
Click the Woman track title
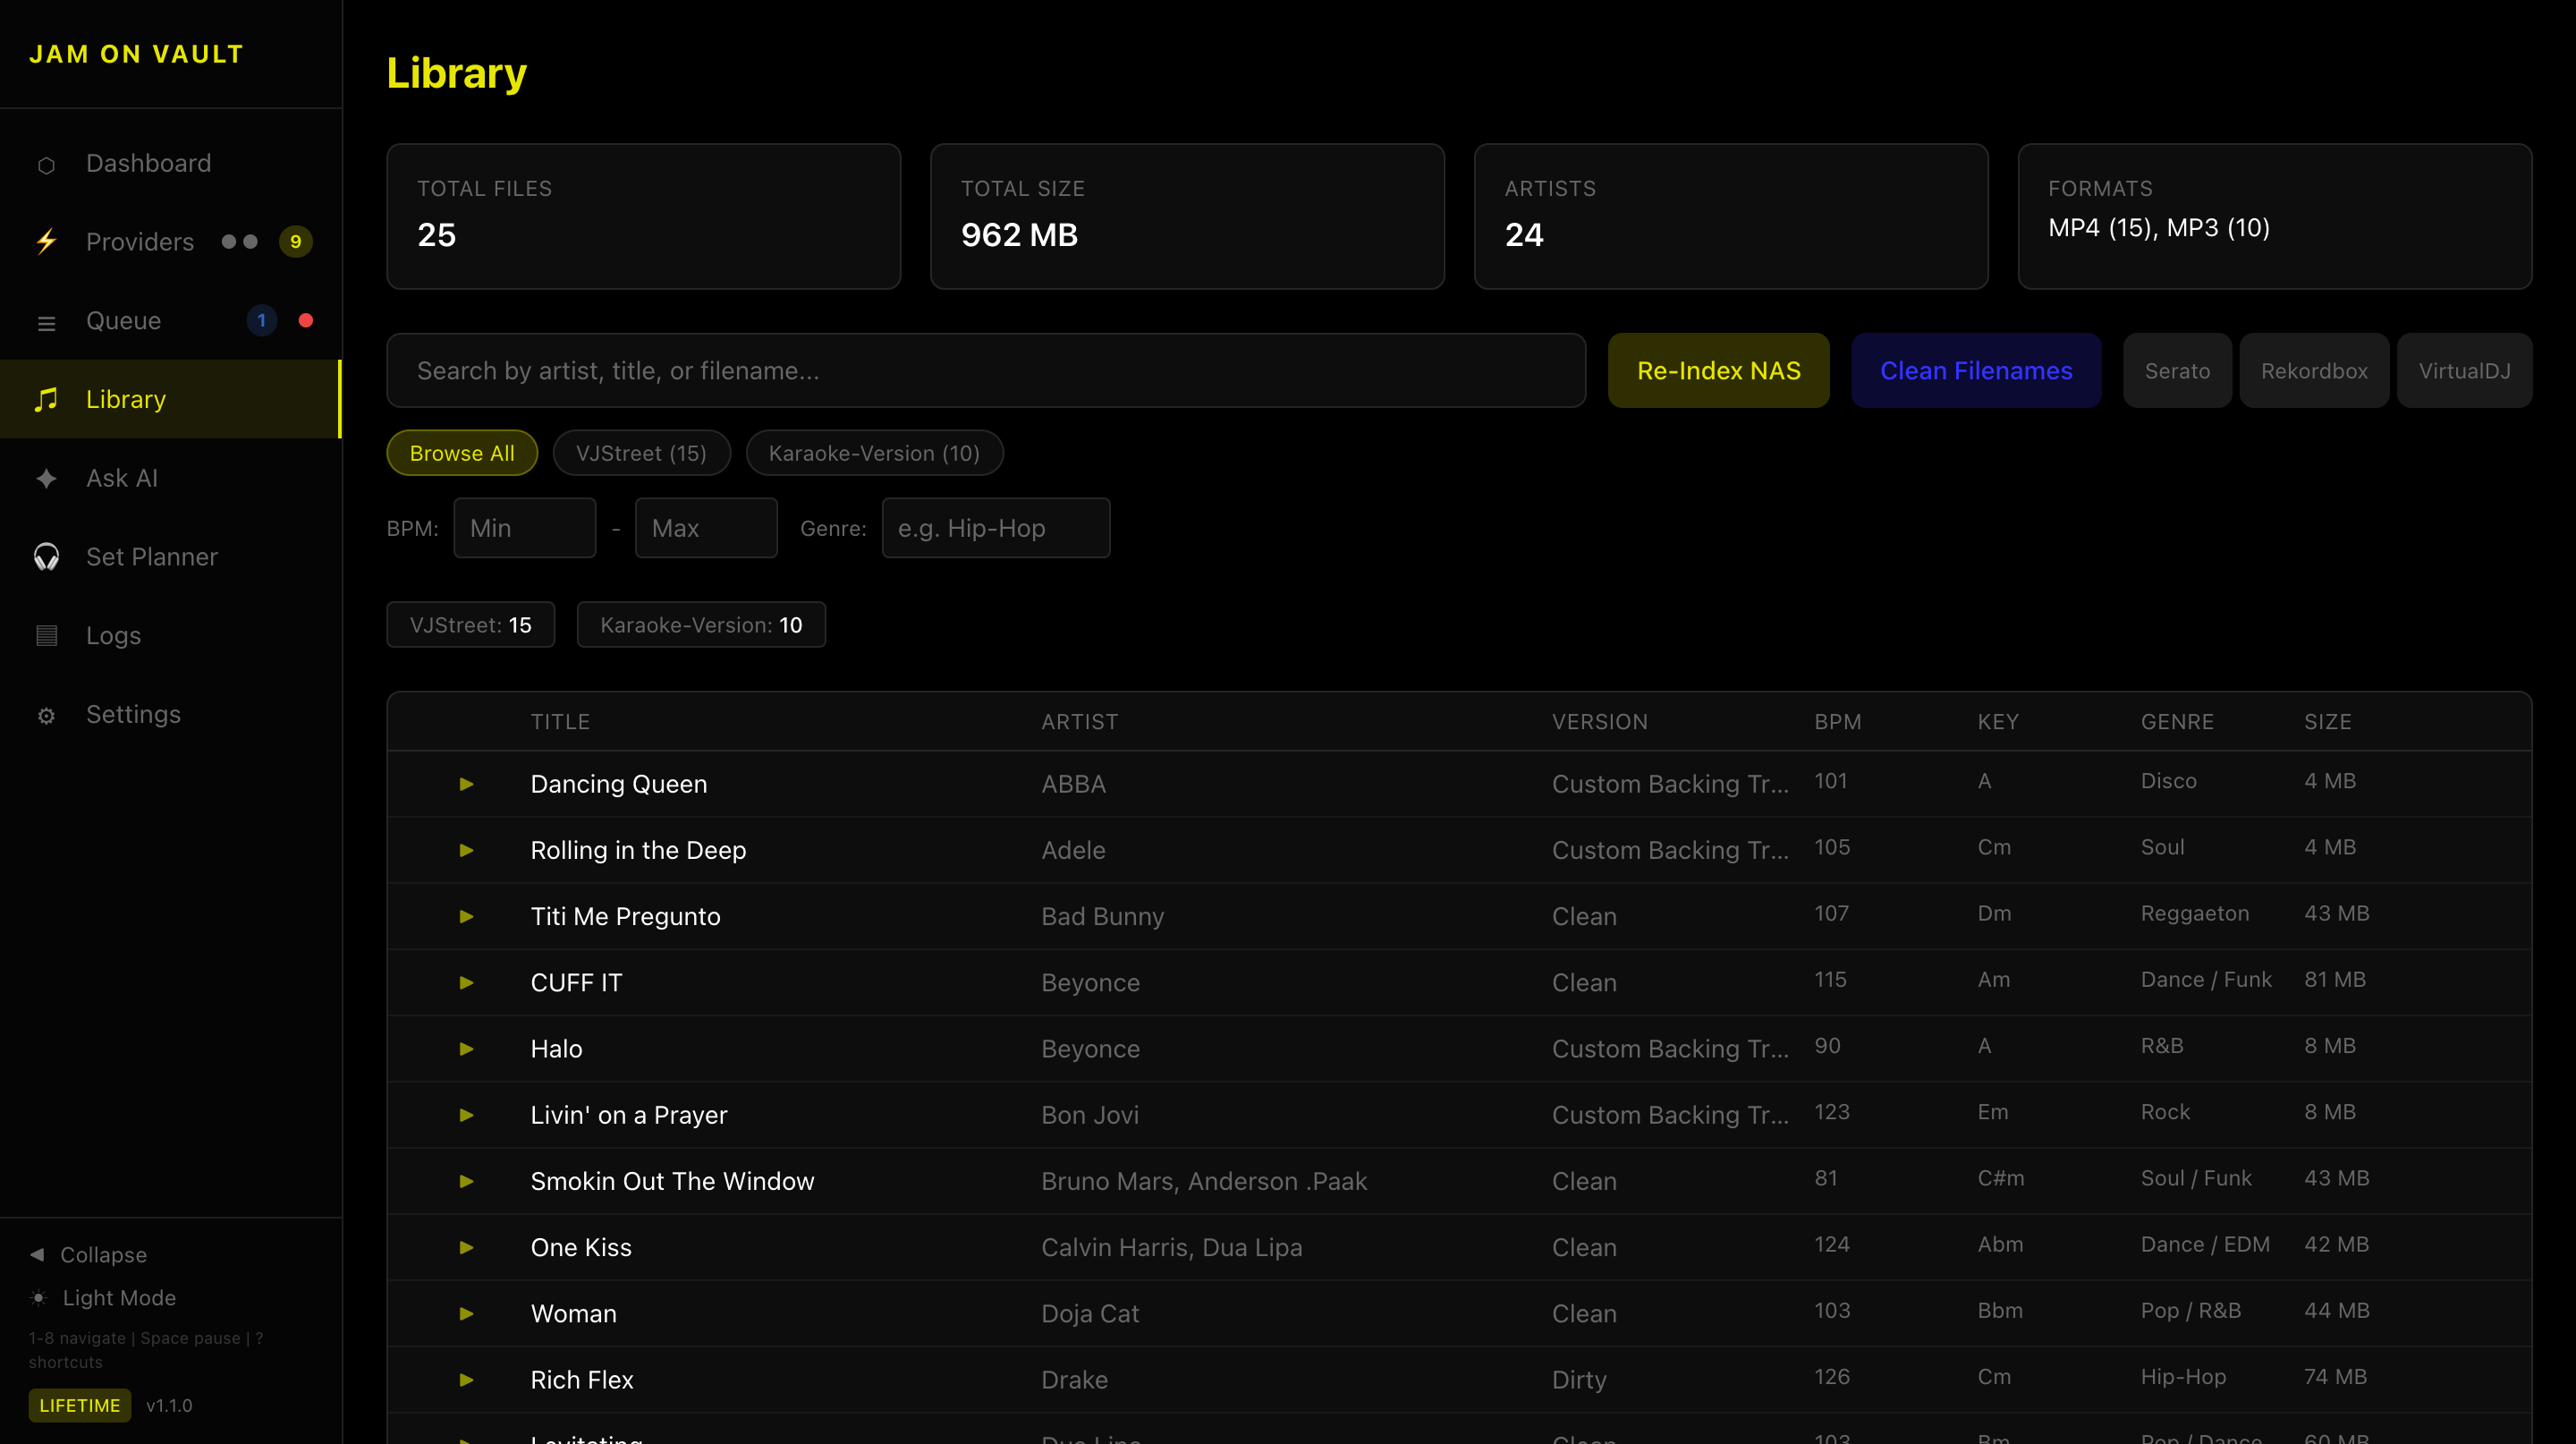click(573, 1314)
